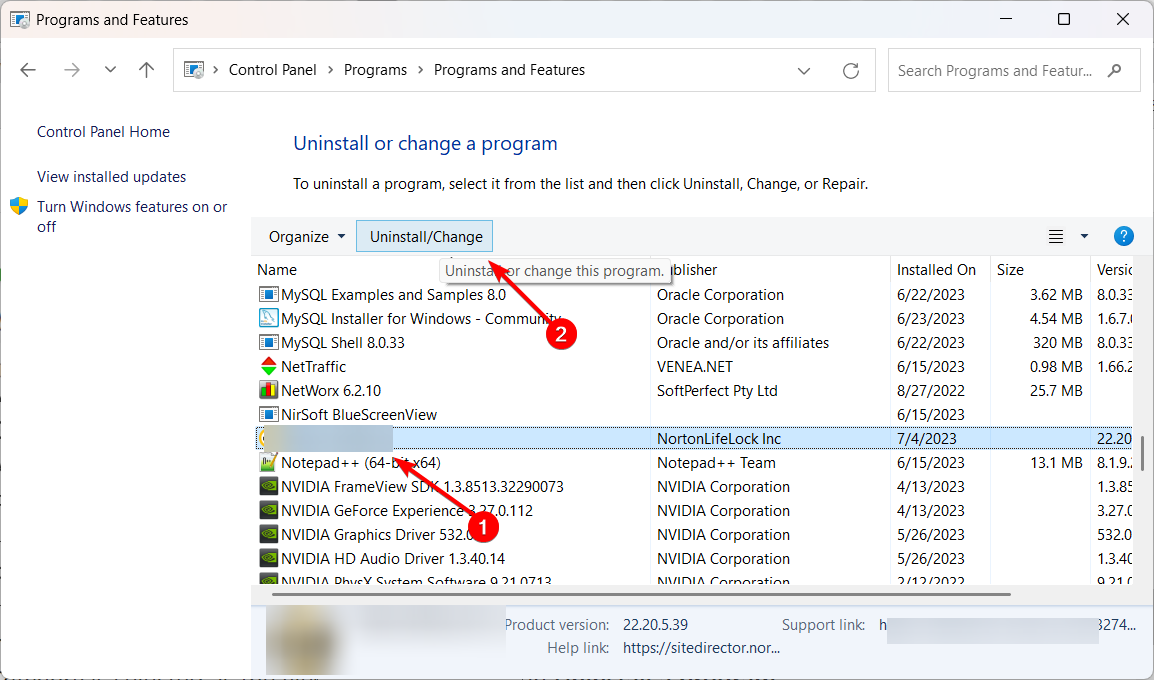1154x680 pixels.
Task: Click the Forward navigation arrow
Action: (71, 70)
